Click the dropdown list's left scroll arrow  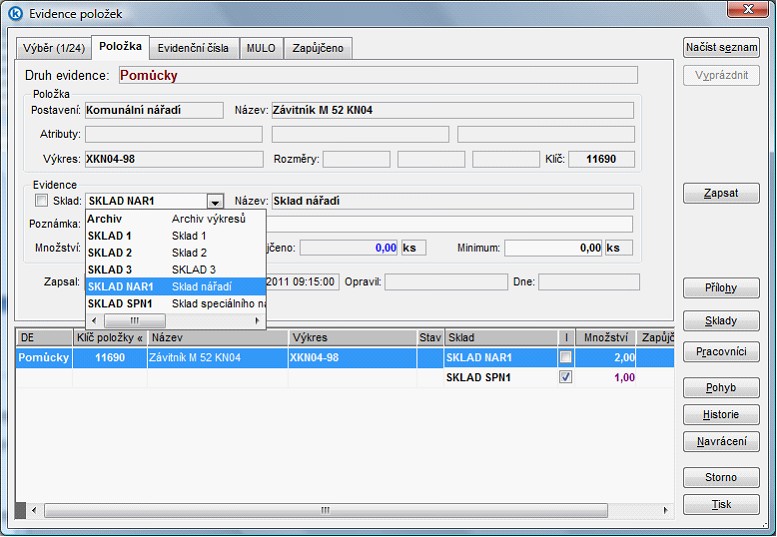click(94, 321)
